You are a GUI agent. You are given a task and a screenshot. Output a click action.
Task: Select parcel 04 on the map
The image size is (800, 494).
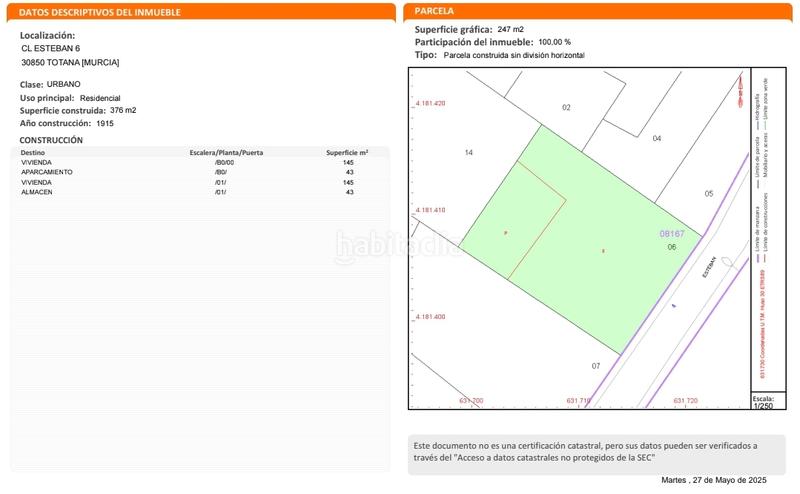pyautogui.click(x=657, y=138)
